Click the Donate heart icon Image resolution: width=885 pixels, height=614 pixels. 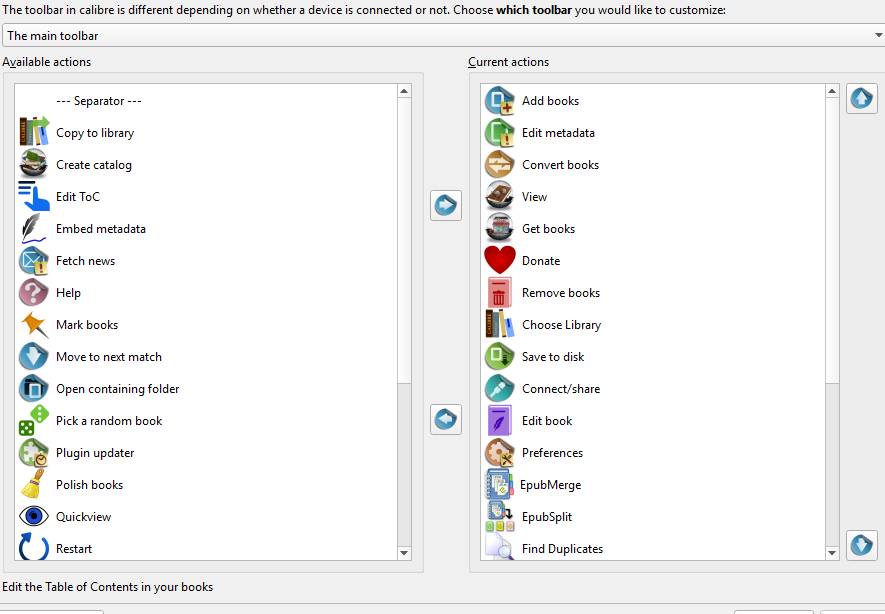[x=500, y=260]
